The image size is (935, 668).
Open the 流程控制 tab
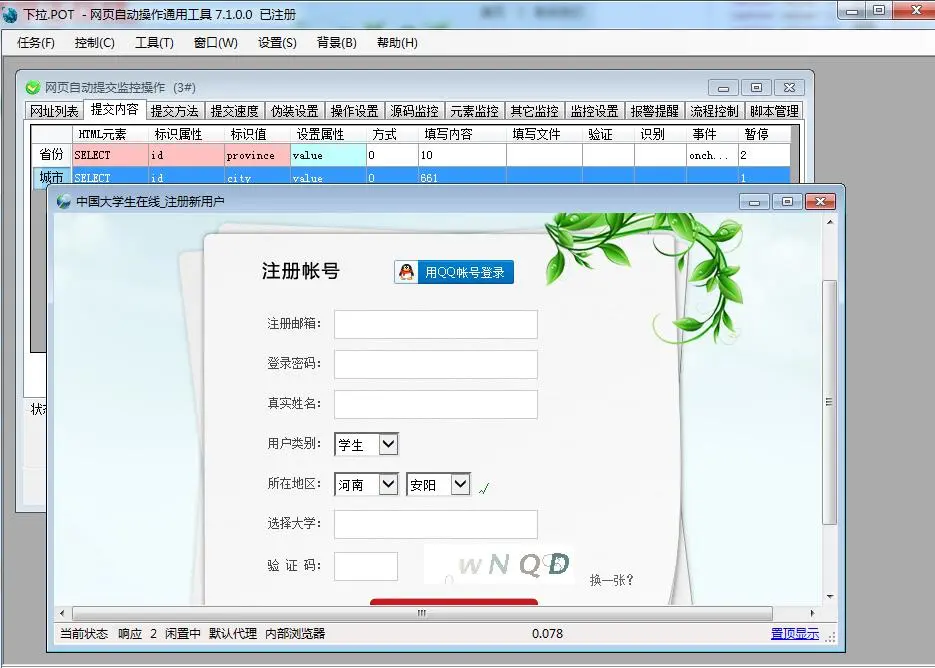[x=714, y=111]
